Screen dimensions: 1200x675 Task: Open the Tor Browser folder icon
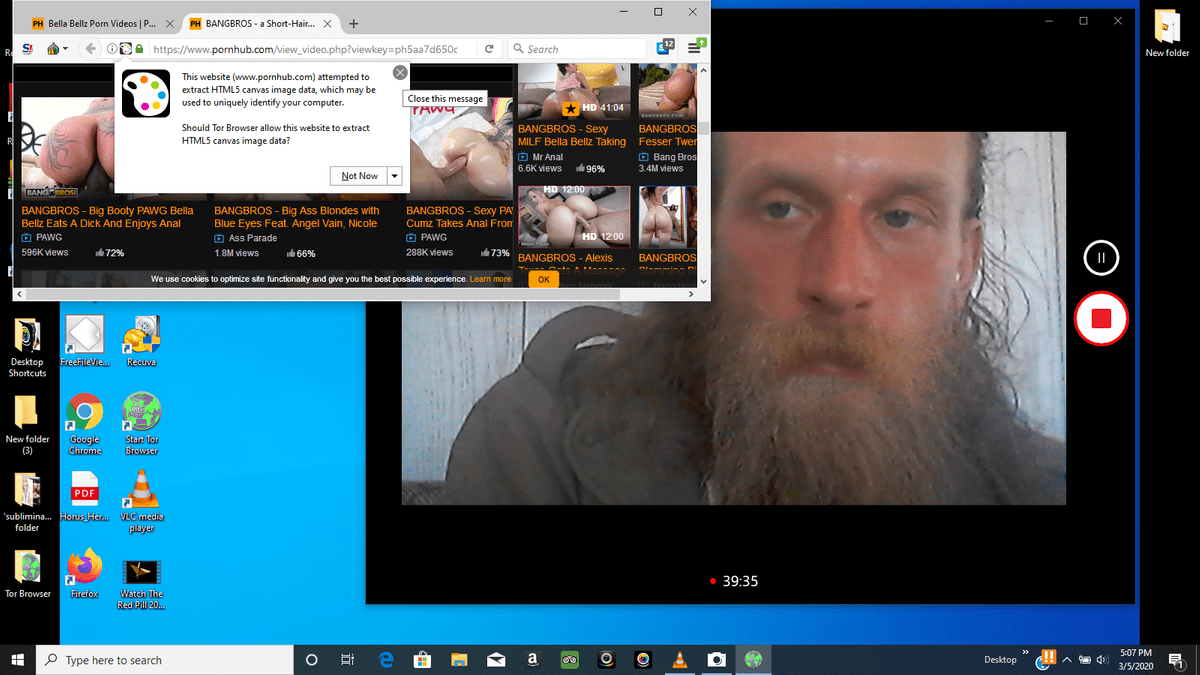coord(27,574)
